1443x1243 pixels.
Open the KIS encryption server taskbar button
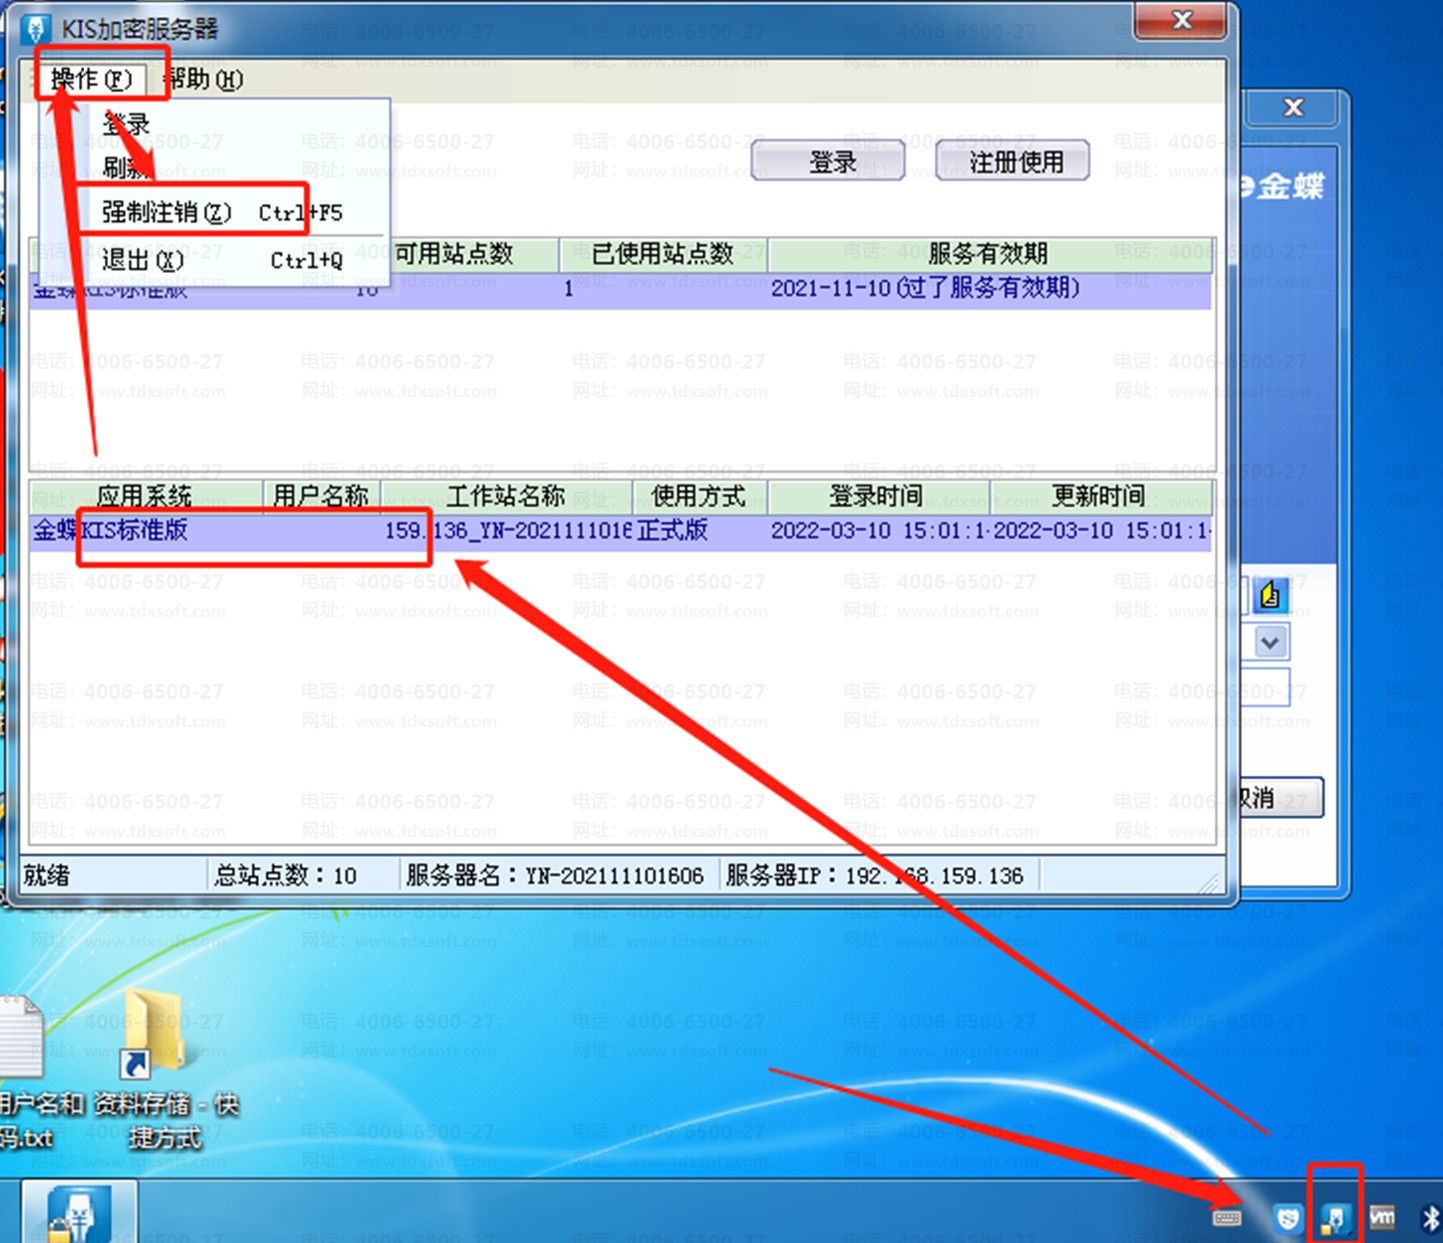80,1211
